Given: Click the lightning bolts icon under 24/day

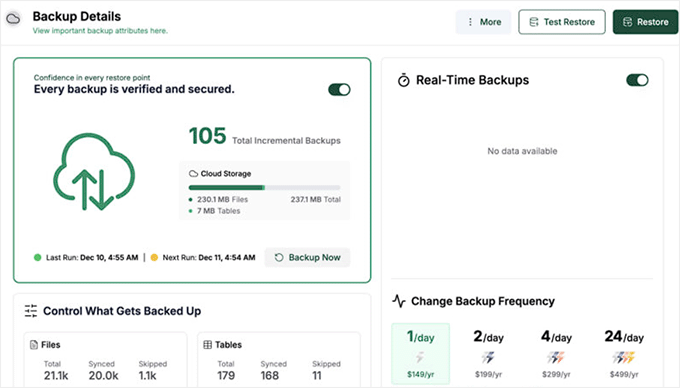Looking at the screenshot, I should tap(624, 358).
